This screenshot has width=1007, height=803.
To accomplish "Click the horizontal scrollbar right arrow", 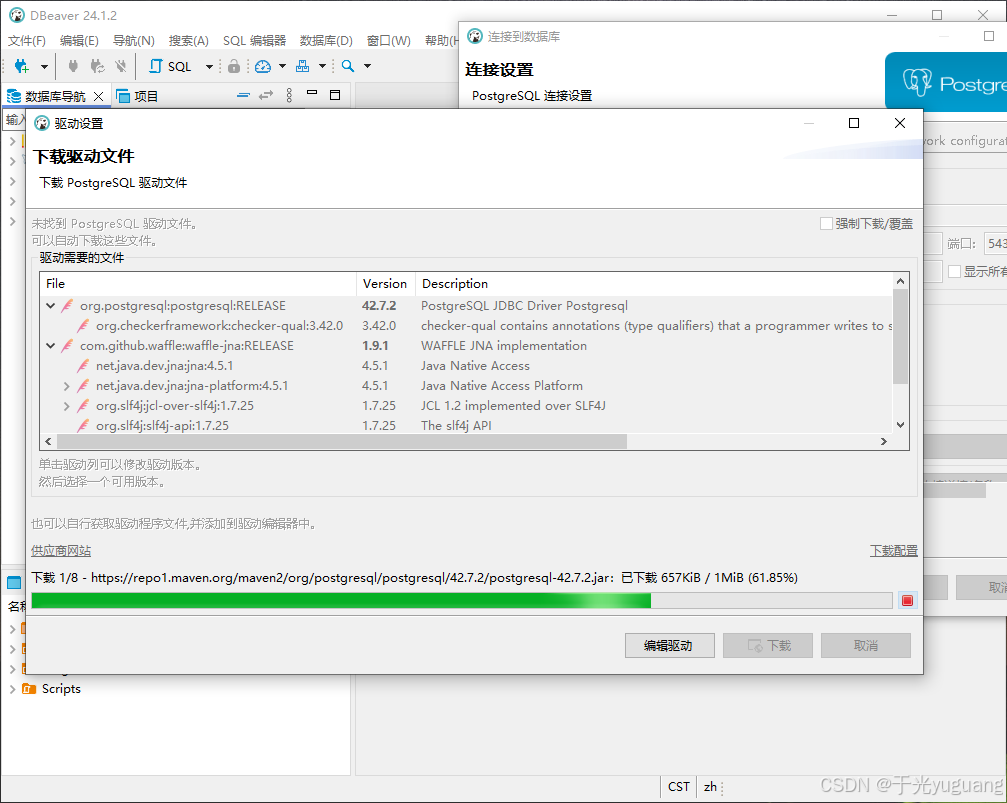I will click(x=884, y=441).
